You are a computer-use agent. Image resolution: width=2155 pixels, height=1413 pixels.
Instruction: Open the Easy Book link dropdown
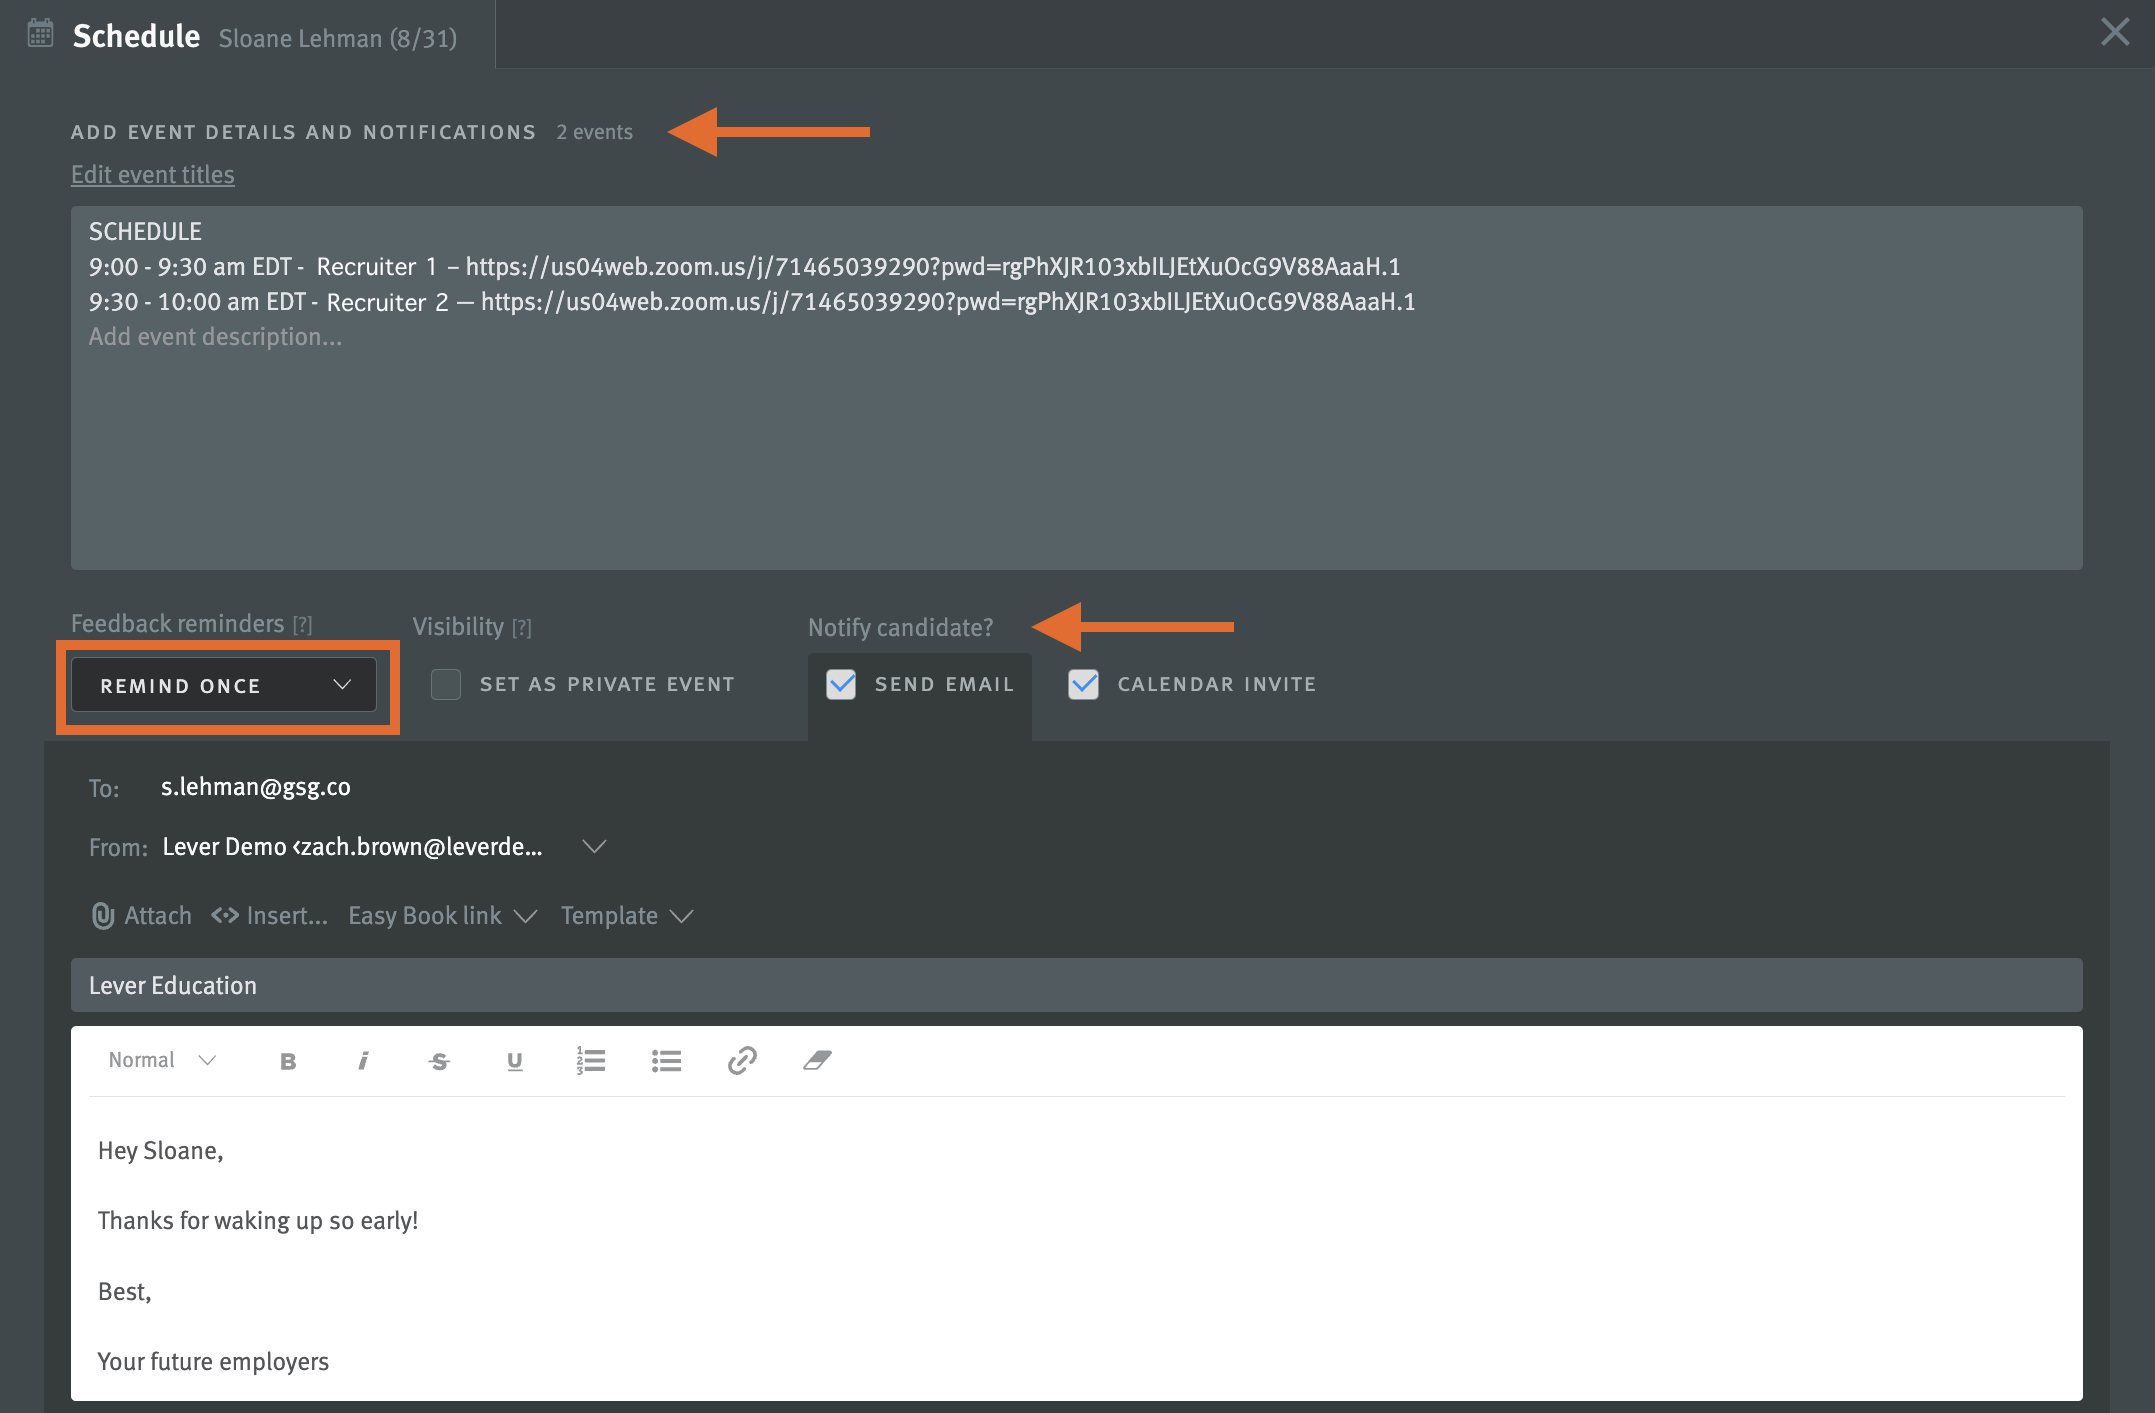443,916
